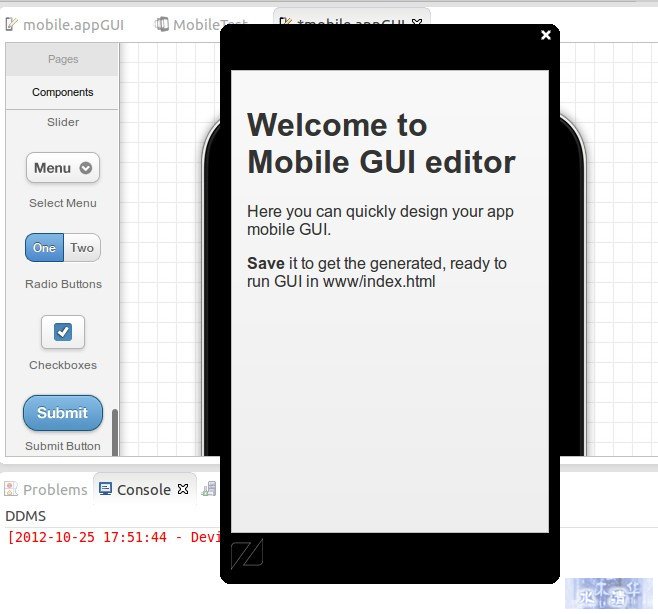Click the blue Submit button component

[x=63, y=413]
